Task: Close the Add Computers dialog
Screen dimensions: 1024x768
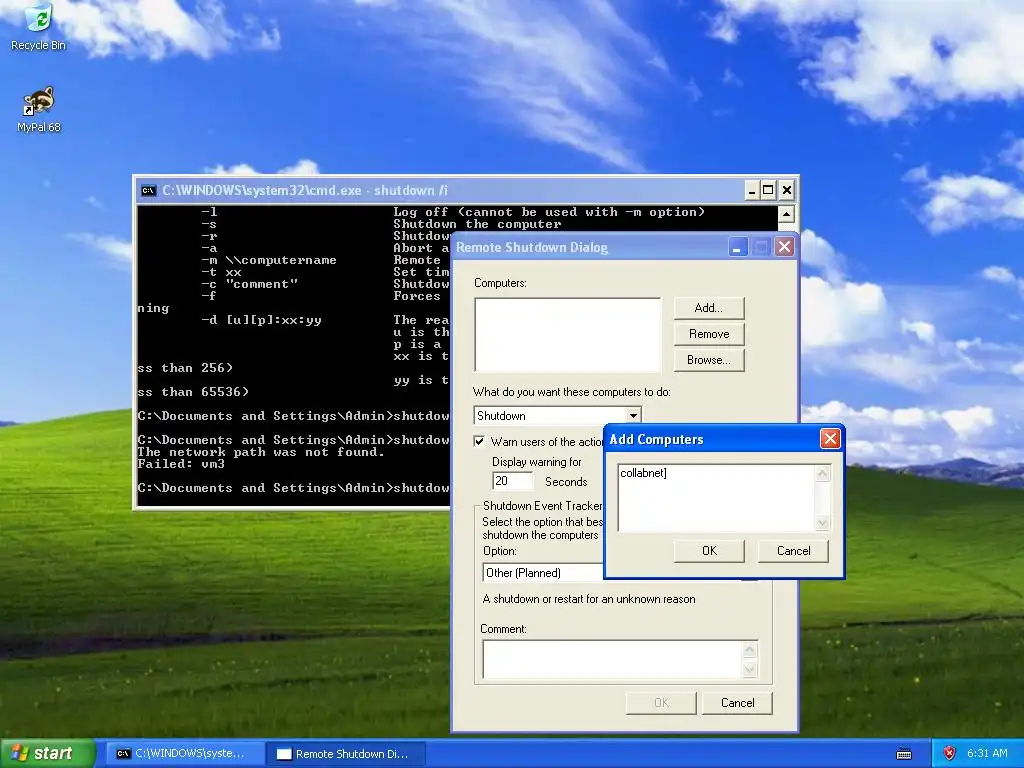Action: (830, 439)
